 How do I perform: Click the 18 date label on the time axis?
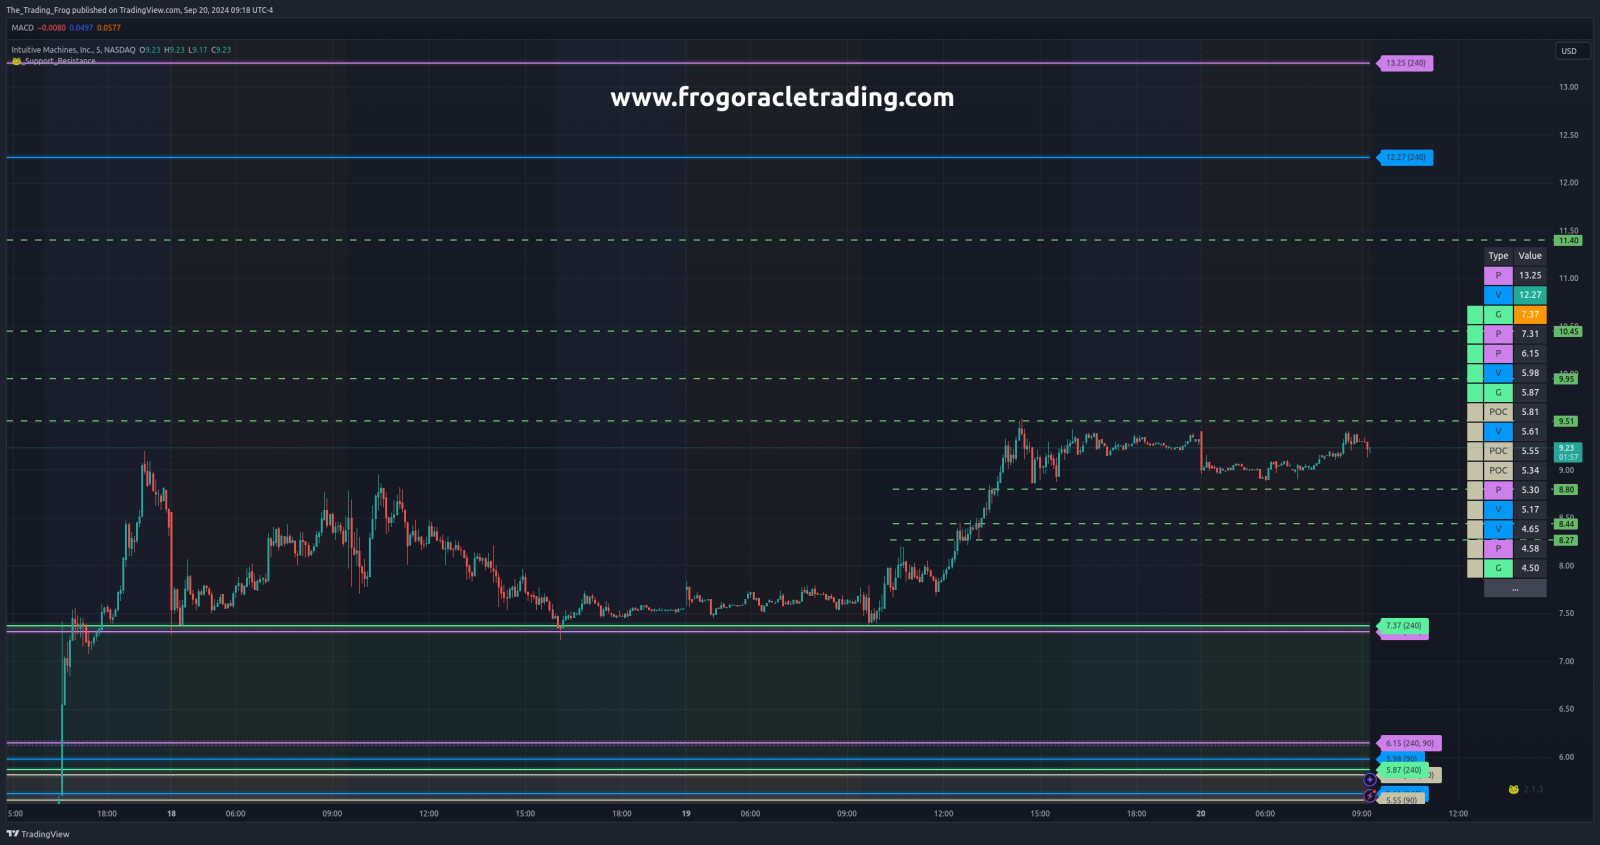click(171, 814)
